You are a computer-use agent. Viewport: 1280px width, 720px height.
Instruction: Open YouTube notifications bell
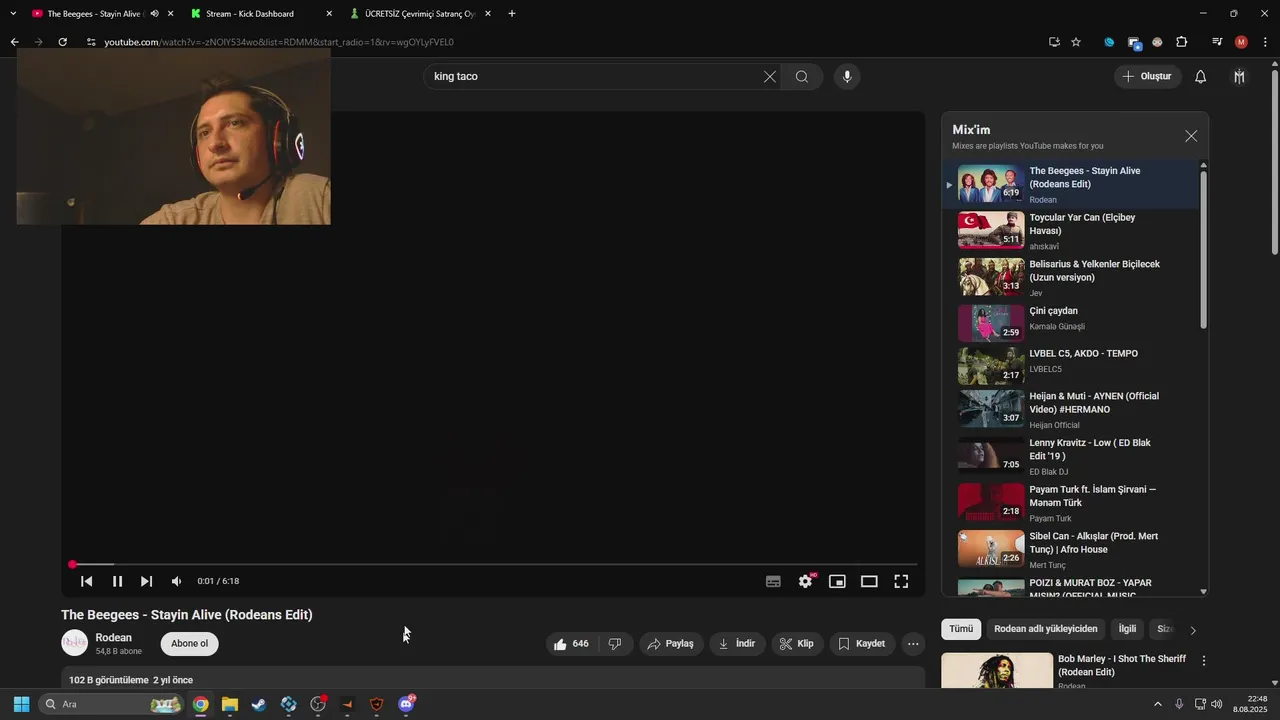click(x=1201, y=77)
